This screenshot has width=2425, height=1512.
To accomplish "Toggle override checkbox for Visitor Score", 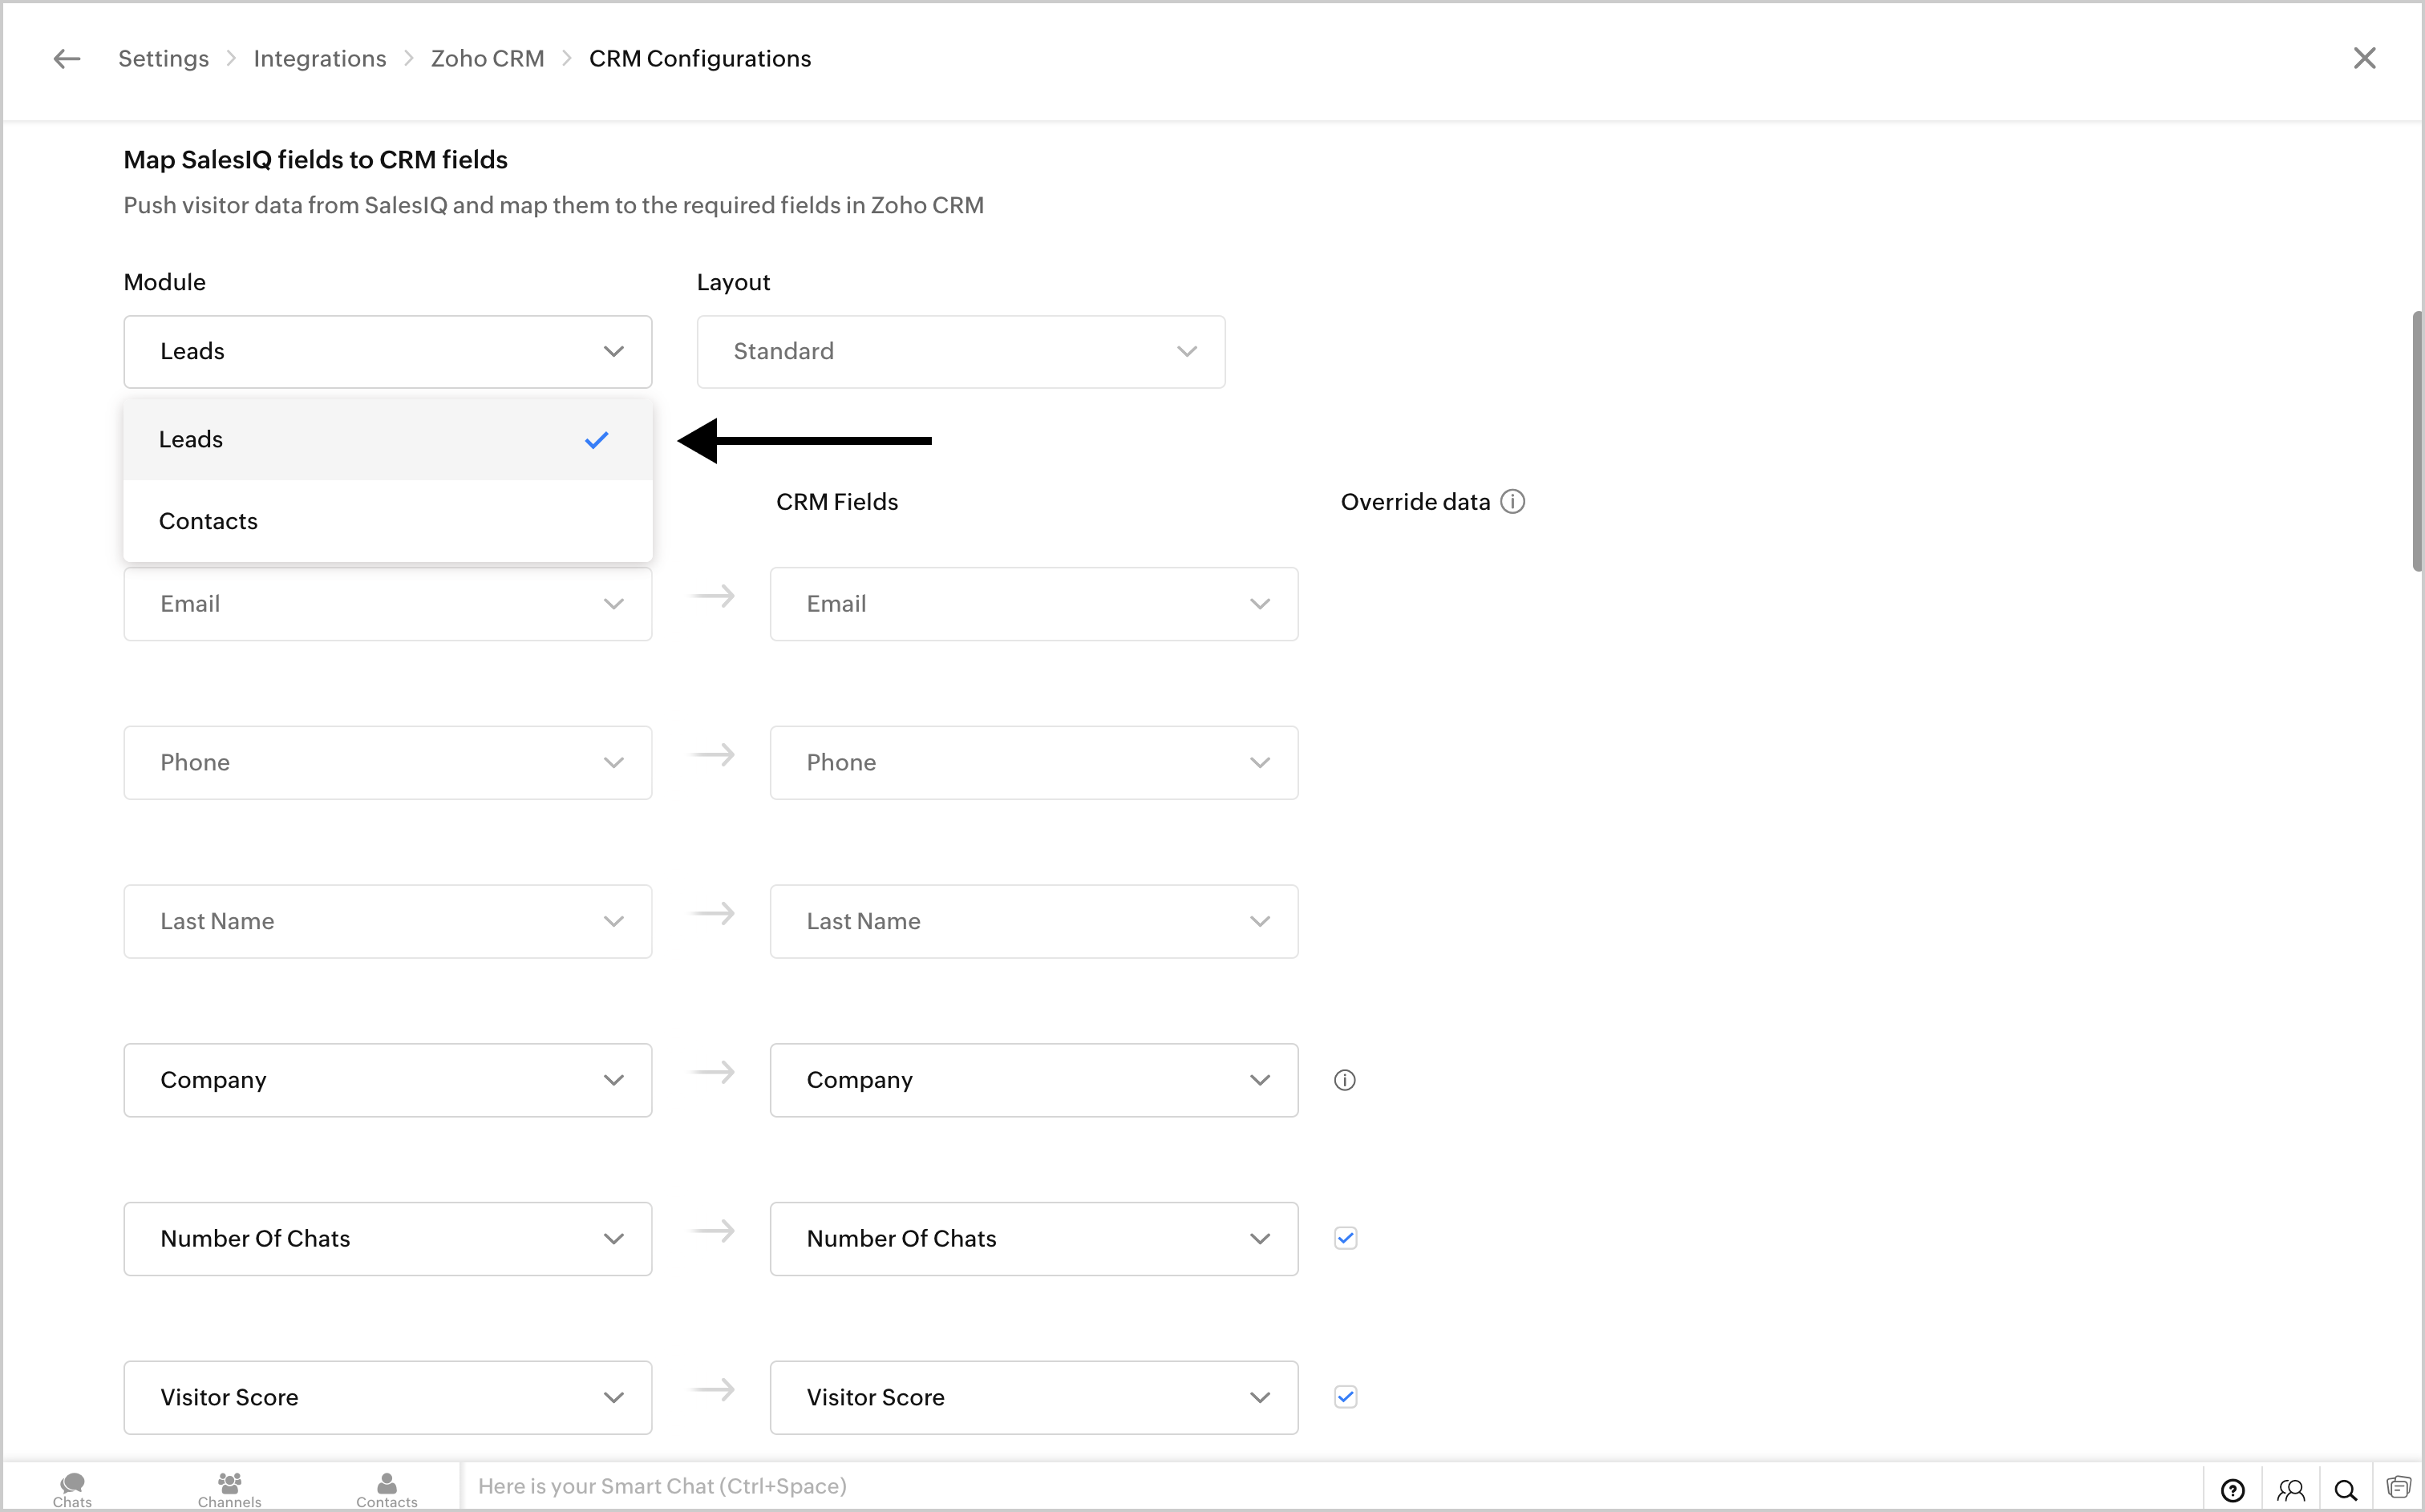I will (x=1345, y=1397).
